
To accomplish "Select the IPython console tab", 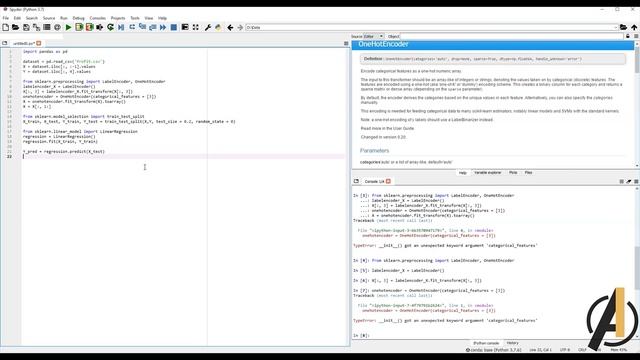I will (486, 343).
